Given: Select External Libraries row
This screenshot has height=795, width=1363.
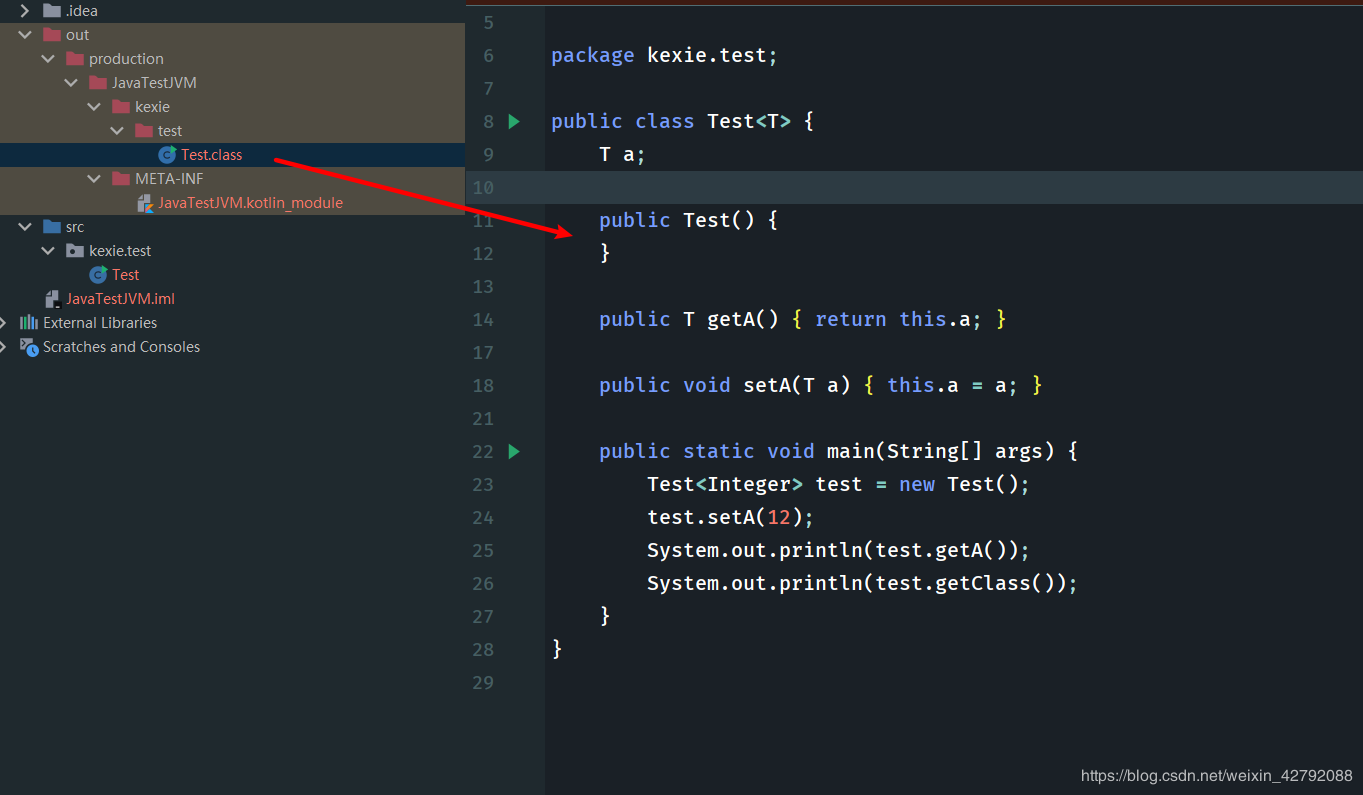Looking at the screenshot, I should pos(232,323).
